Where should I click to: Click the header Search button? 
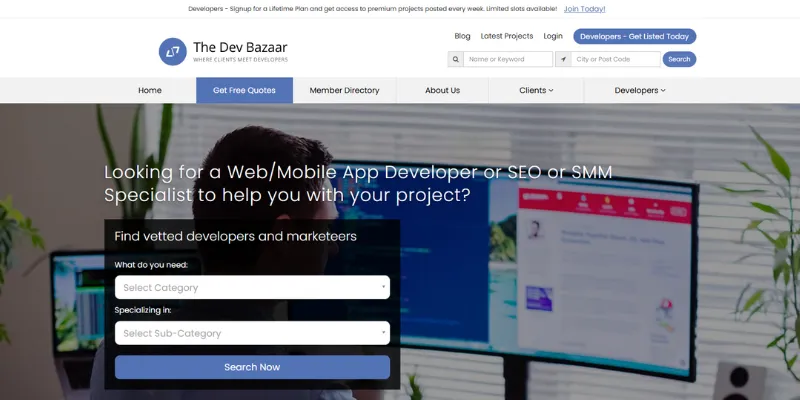pos(679,59)
